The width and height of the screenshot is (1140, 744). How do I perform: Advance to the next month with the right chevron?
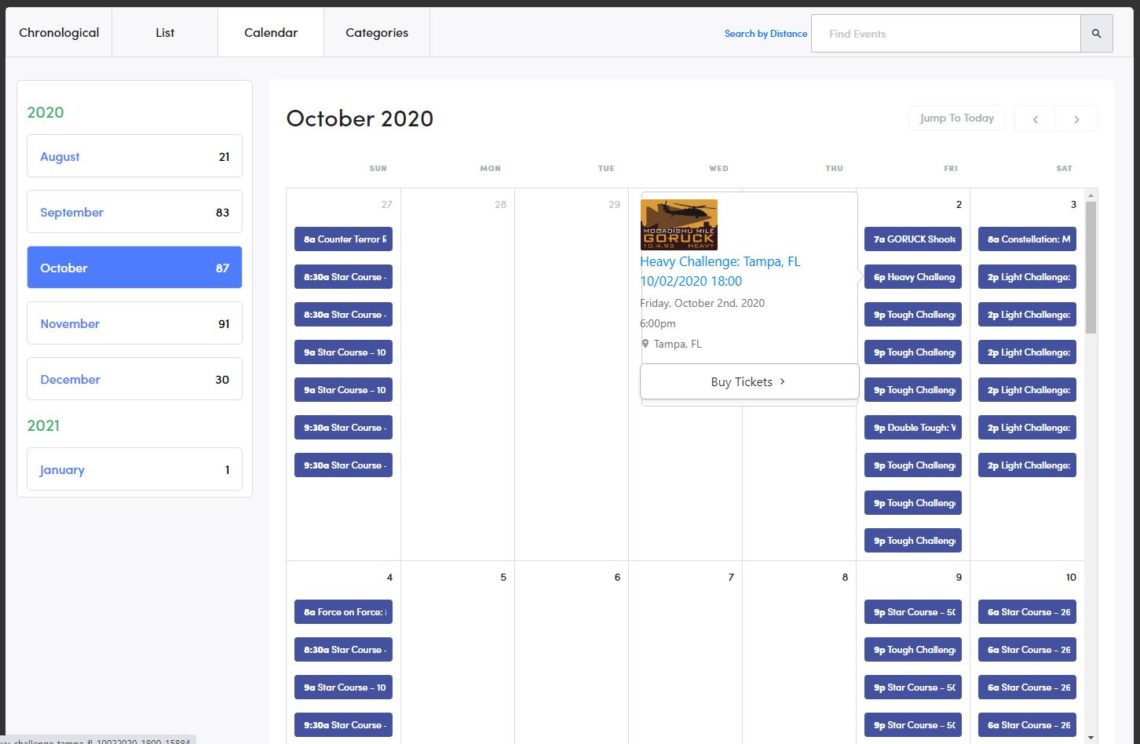[1076, 119]
